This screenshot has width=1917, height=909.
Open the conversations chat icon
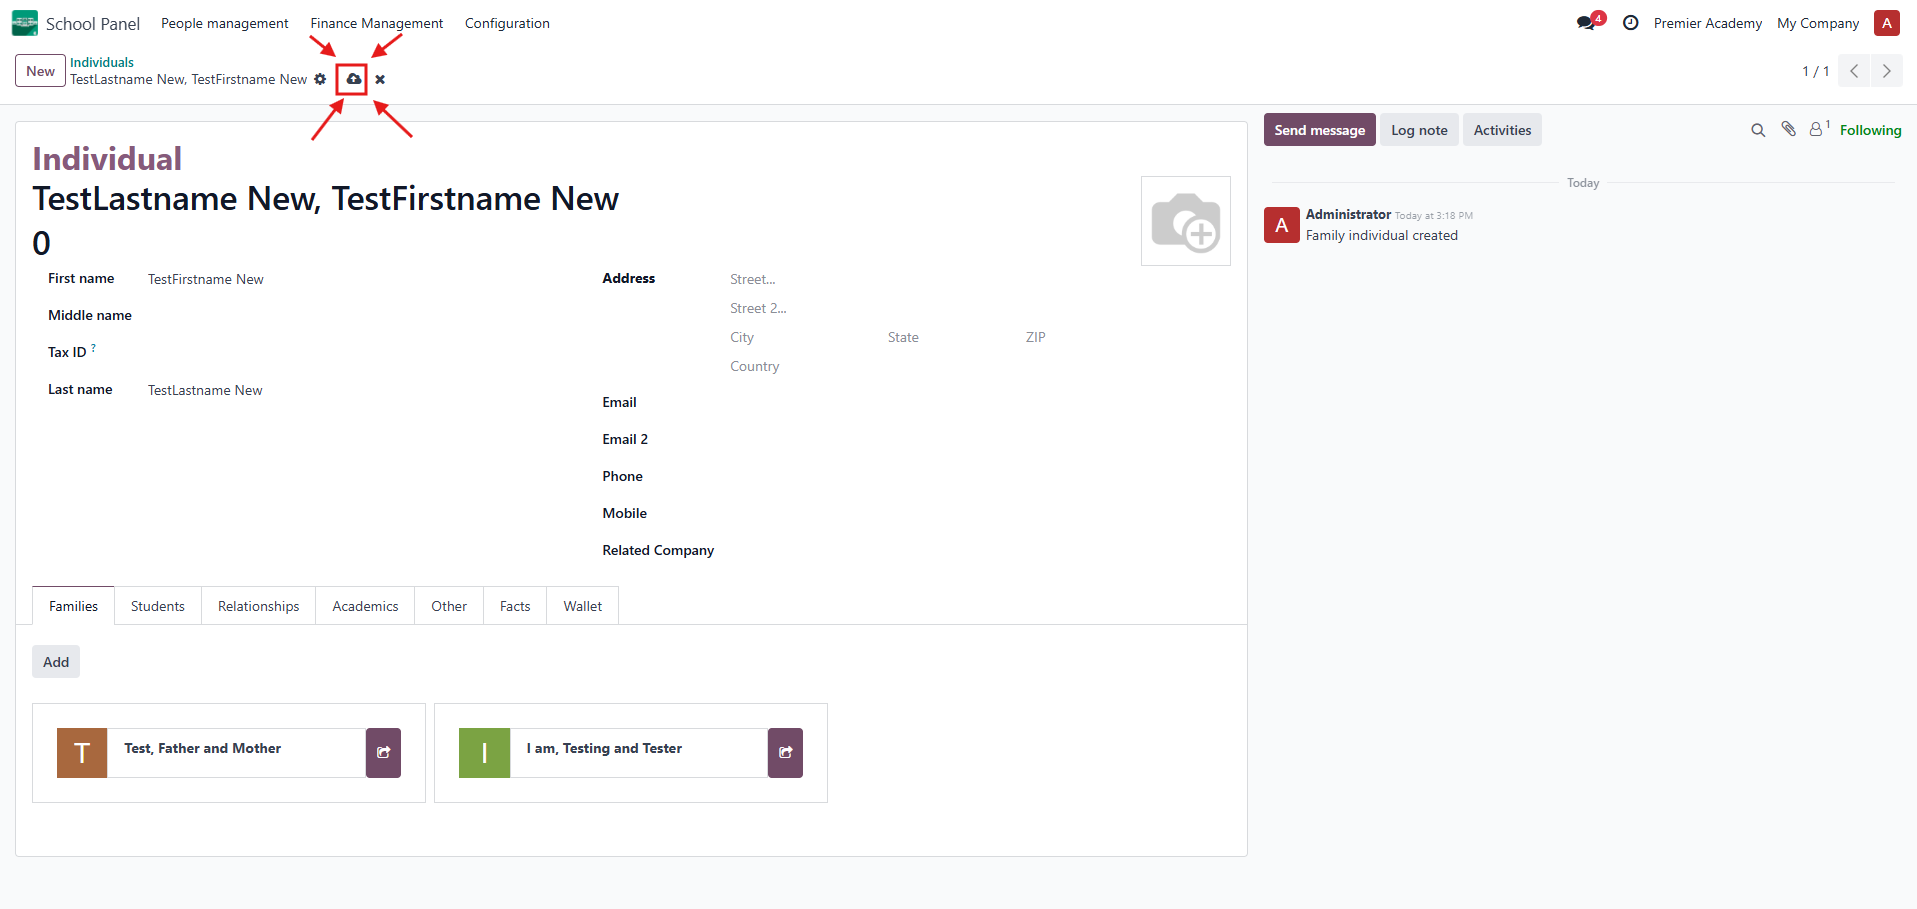(1586, 23)
